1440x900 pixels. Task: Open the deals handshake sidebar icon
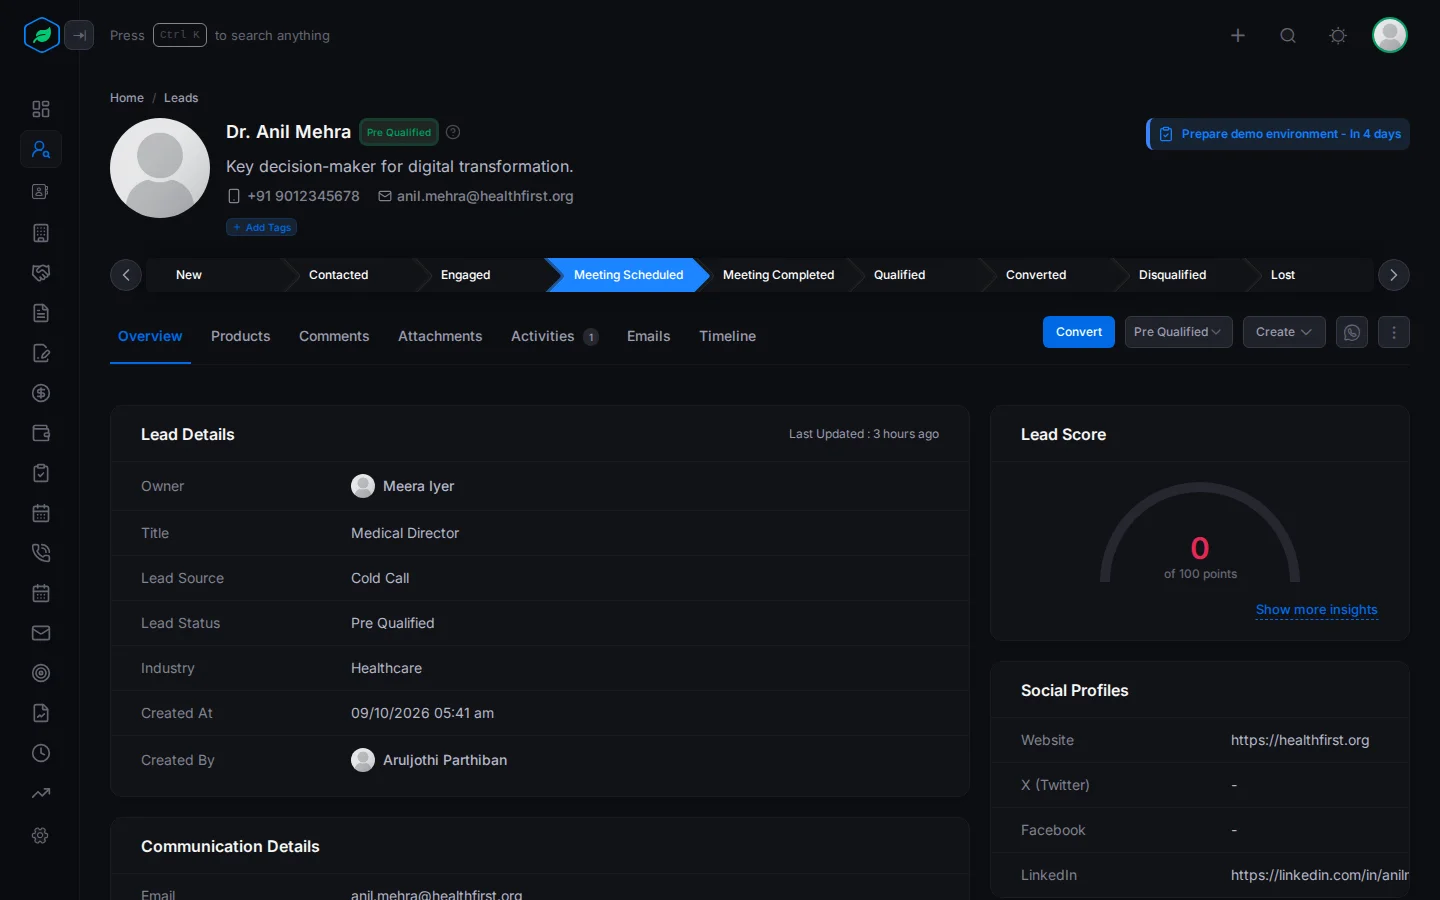(x=41, y=273)
